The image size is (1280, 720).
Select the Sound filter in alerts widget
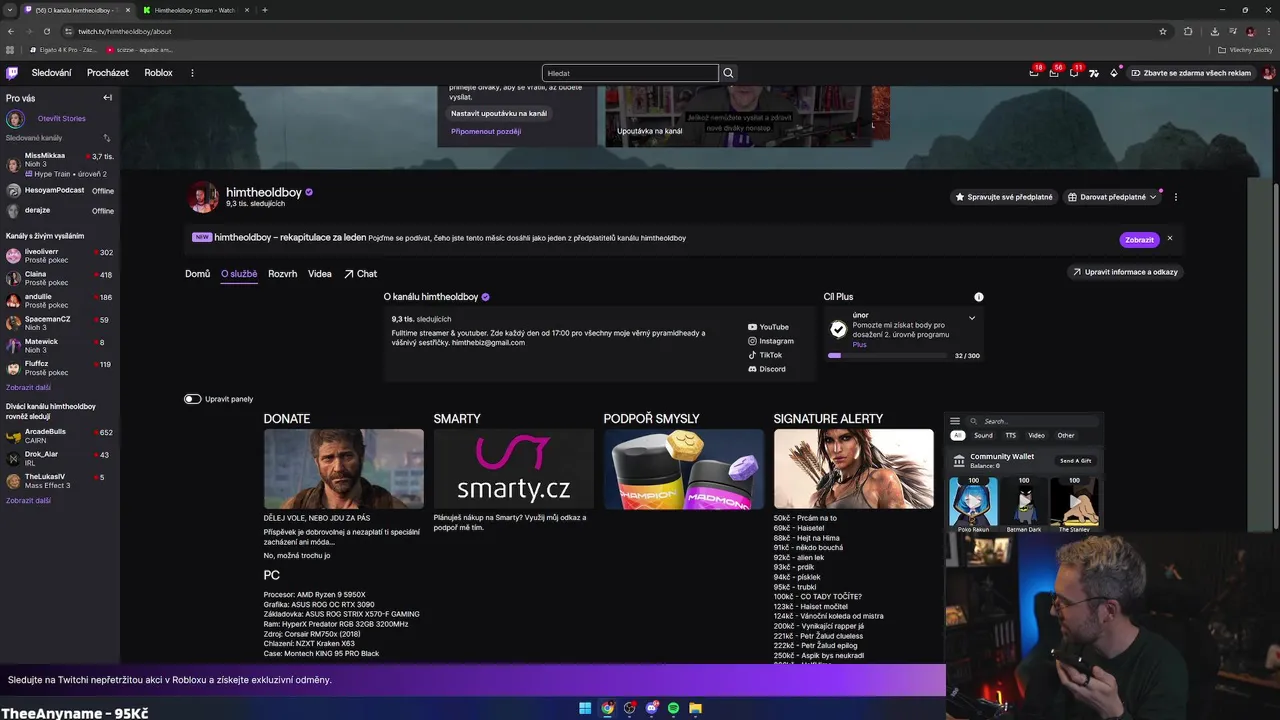coord(984,435)
